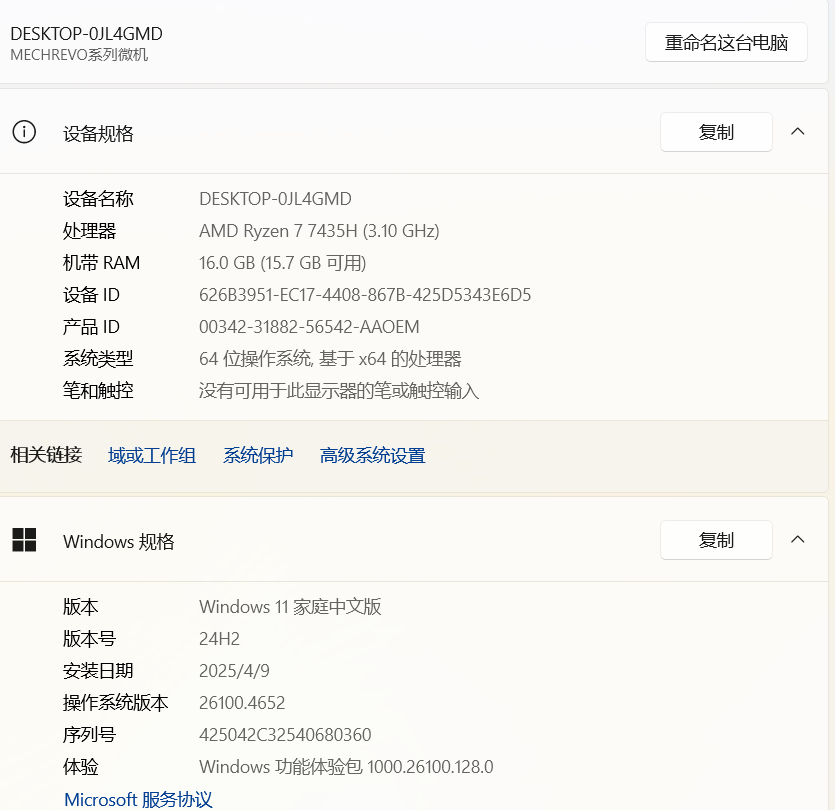835x810 pixels.
Task: Click the 安装日期 label
Action: [x=98, y=671]
